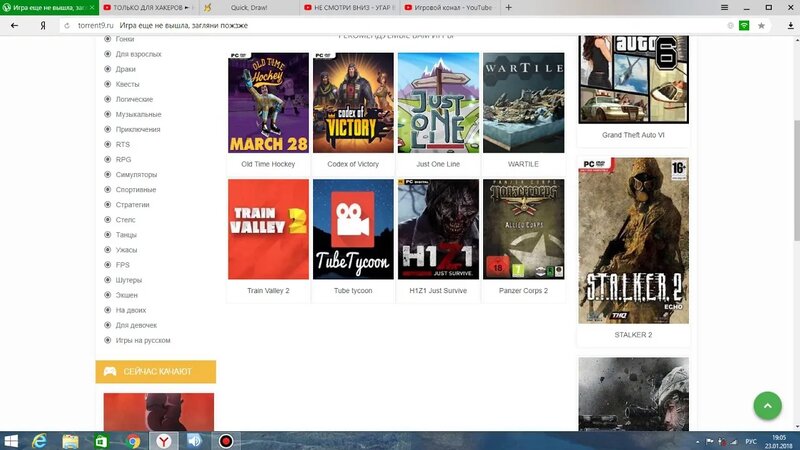Viewport: 800px width, 450px height.
Task: Open the Train Valley 2 cover
Action: click(x=268, y=229)
